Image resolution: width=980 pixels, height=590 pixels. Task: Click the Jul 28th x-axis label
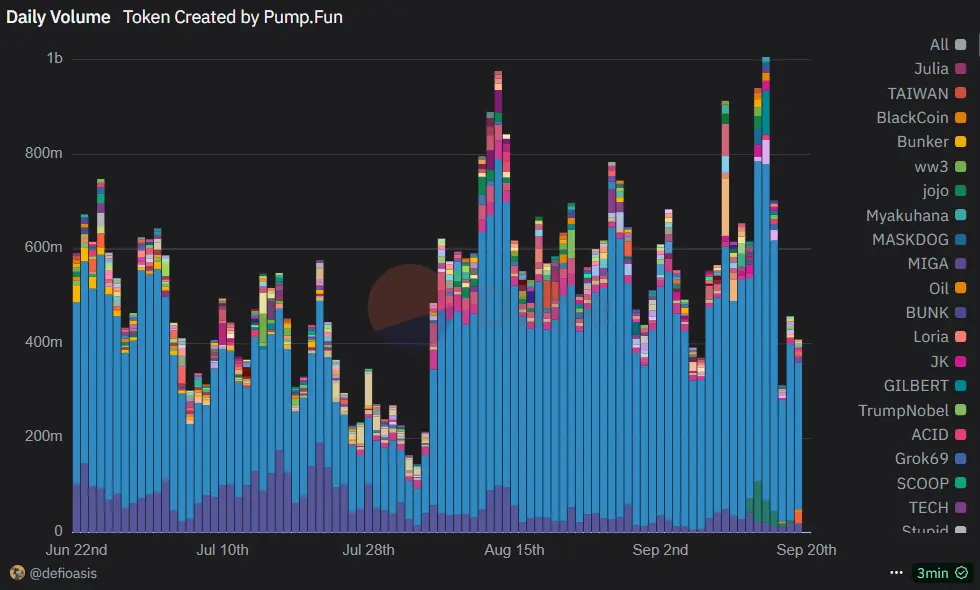coord(368,550)
